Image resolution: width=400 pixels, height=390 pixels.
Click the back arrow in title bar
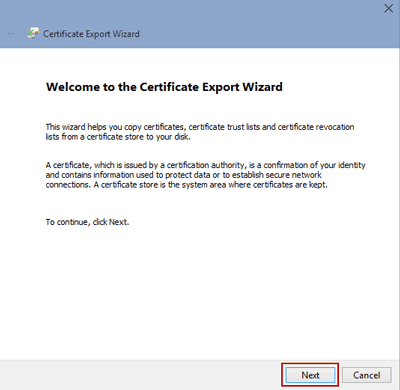(11, 34)
